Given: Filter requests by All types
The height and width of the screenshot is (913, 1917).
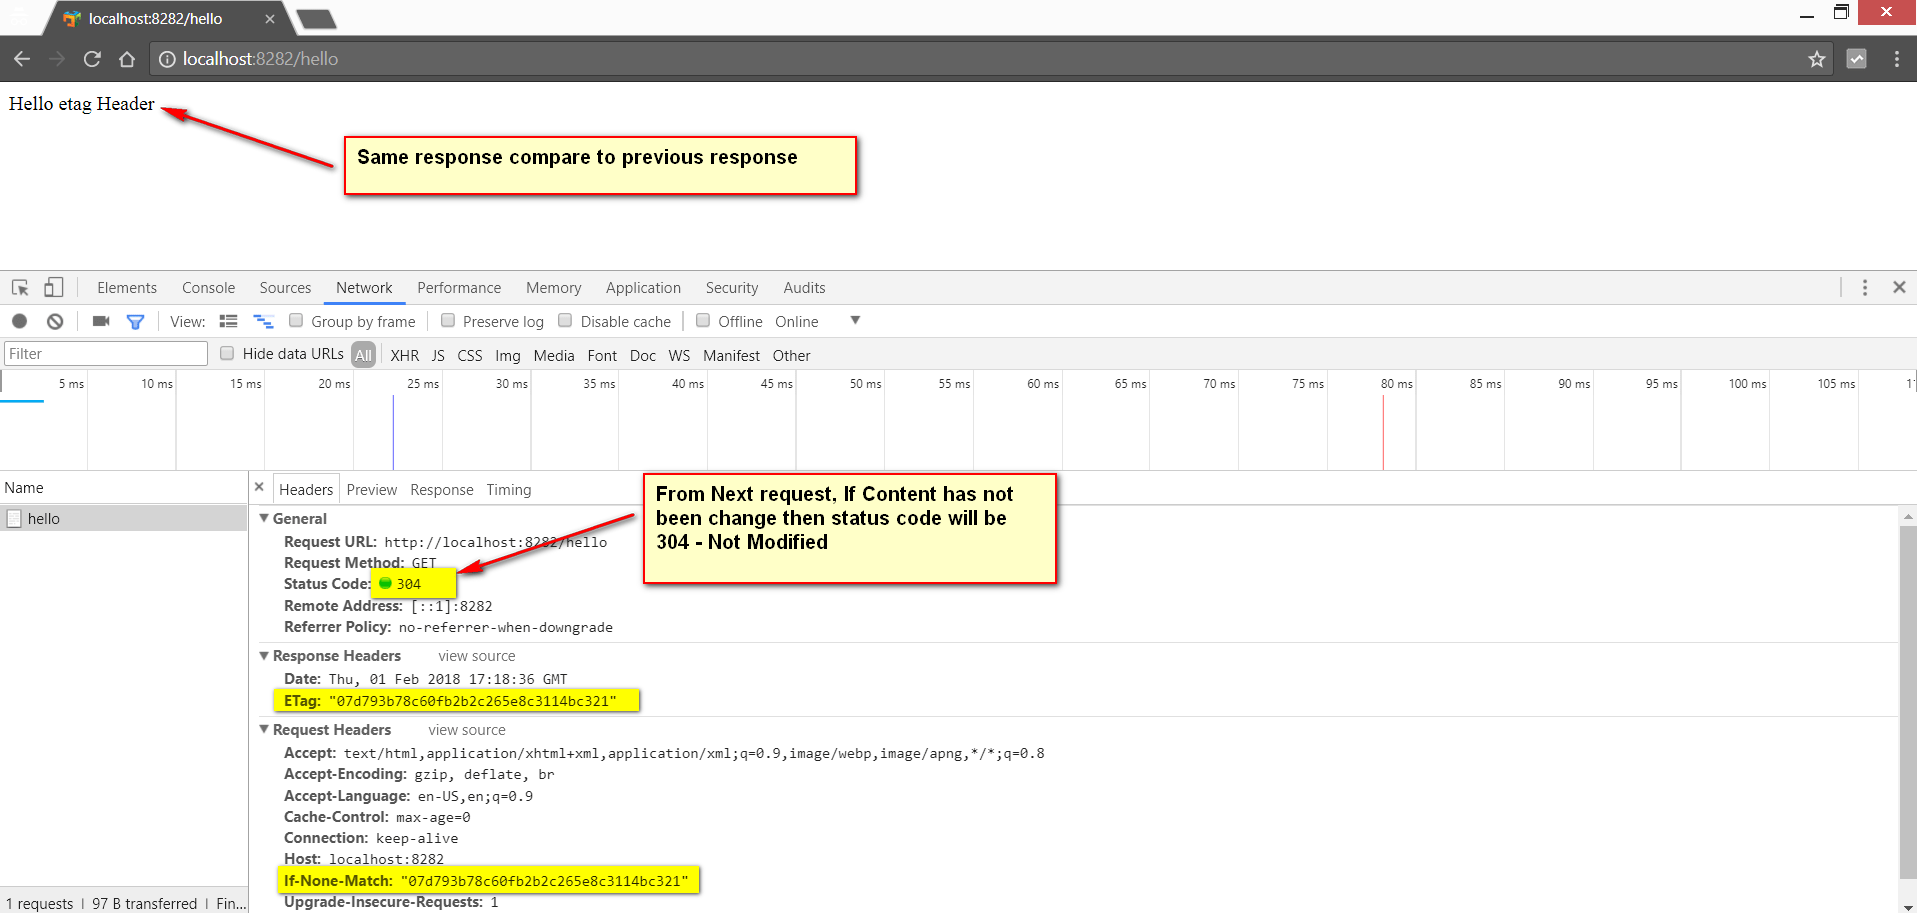Looking at the screenshot, I should click(363, 355).
